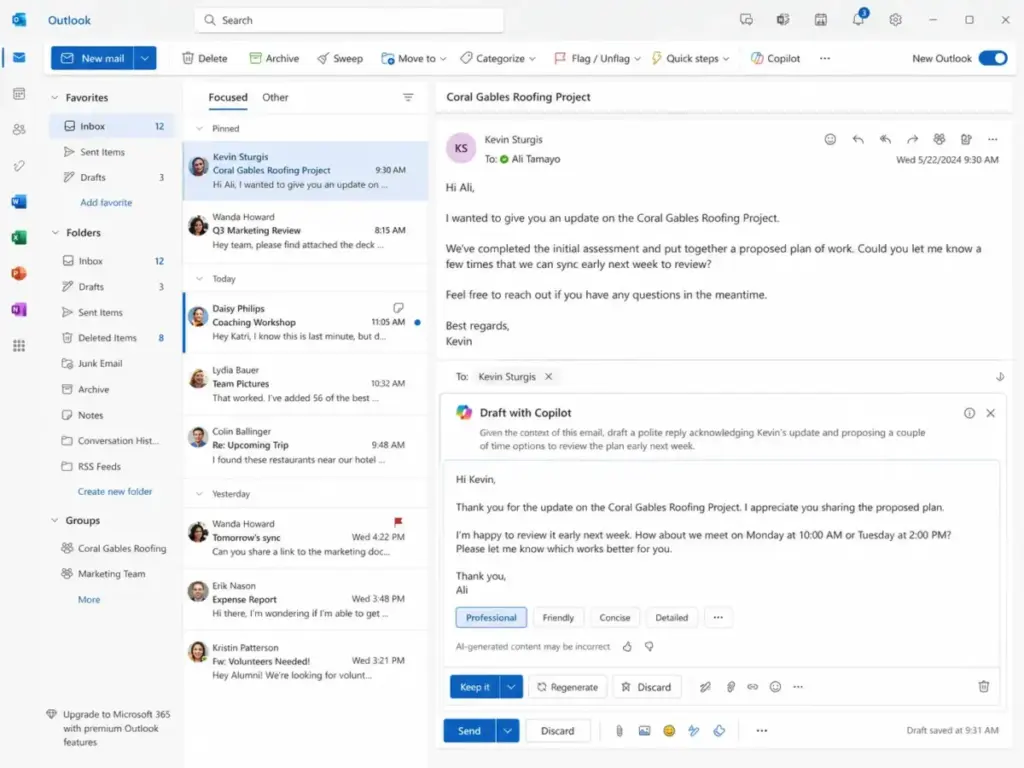Screen dimensions: 1024x768
Task: Open the Calendar app in left rail
Action: (x=19, y=94)
